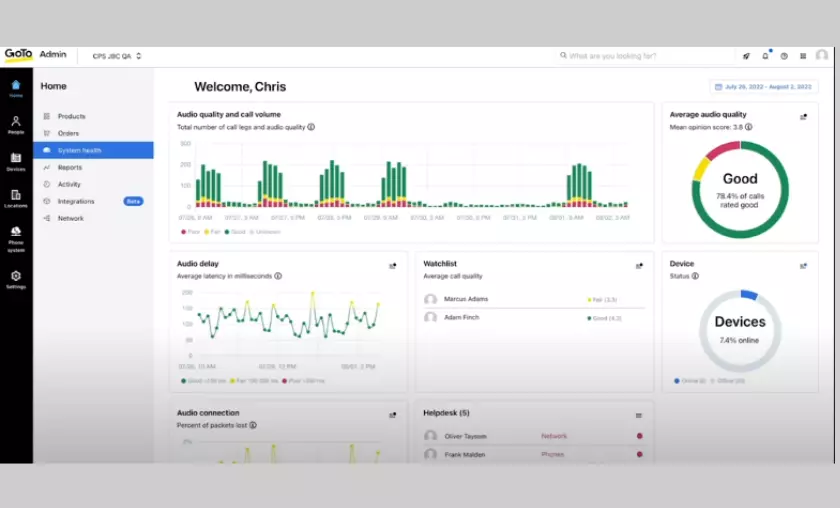The width and height of the screenshot is (840, 508).
Task: Open Phone system from the left rail
Action: coord(16,236)
